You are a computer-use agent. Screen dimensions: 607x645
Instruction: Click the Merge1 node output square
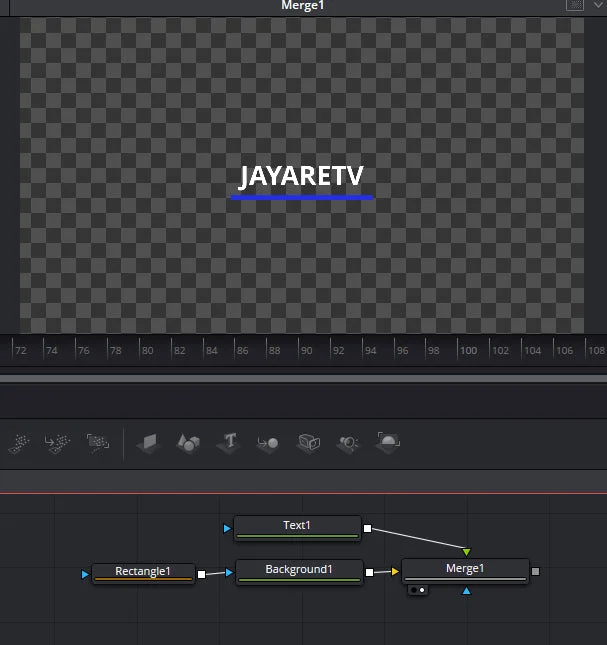pos(535,571)
